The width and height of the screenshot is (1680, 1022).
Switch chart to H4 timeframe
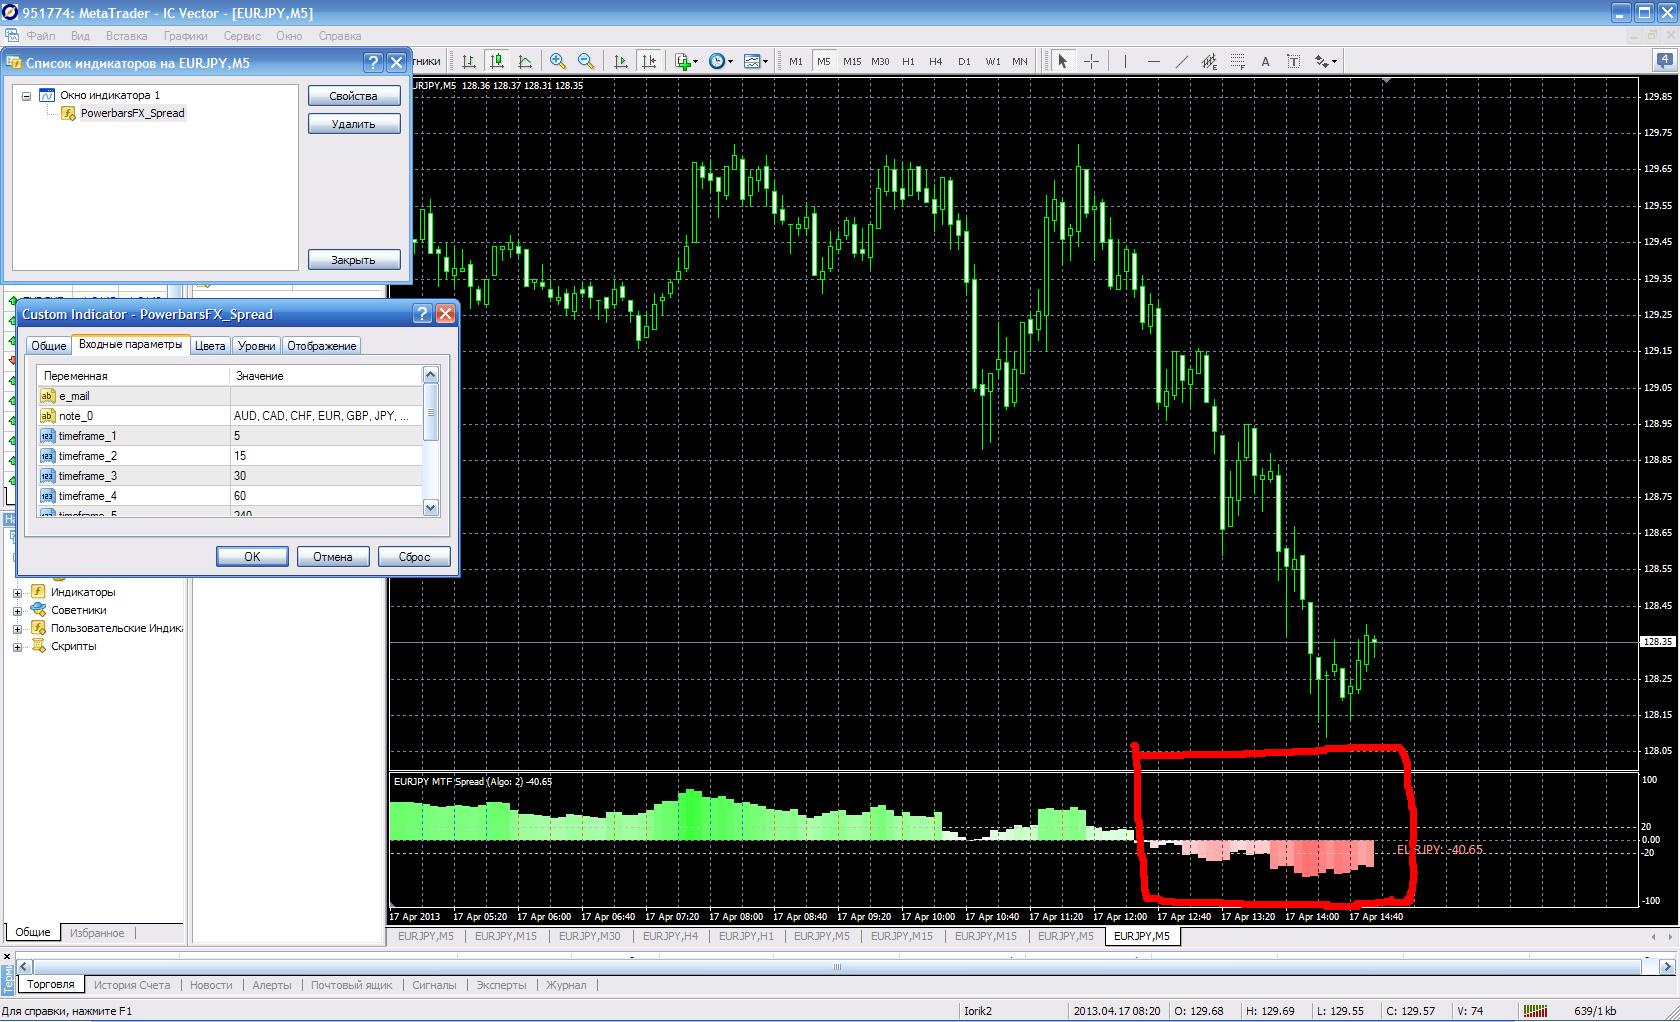[x=936, y=61]
